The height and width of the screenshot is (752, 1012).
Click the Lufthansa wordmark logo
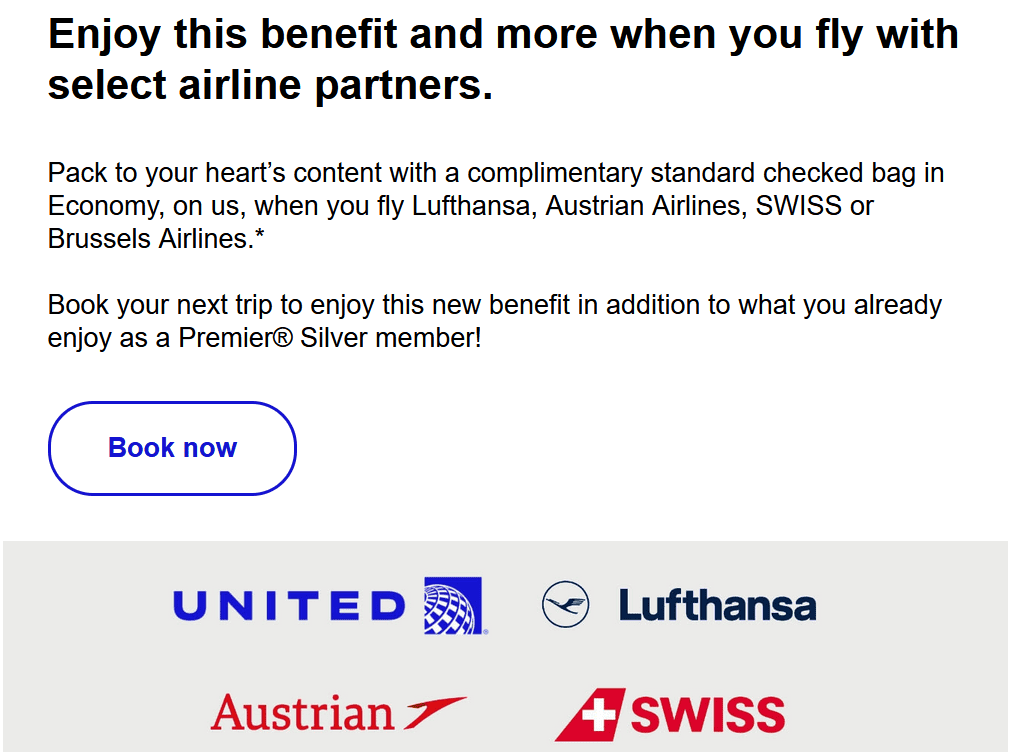[717, 606]
